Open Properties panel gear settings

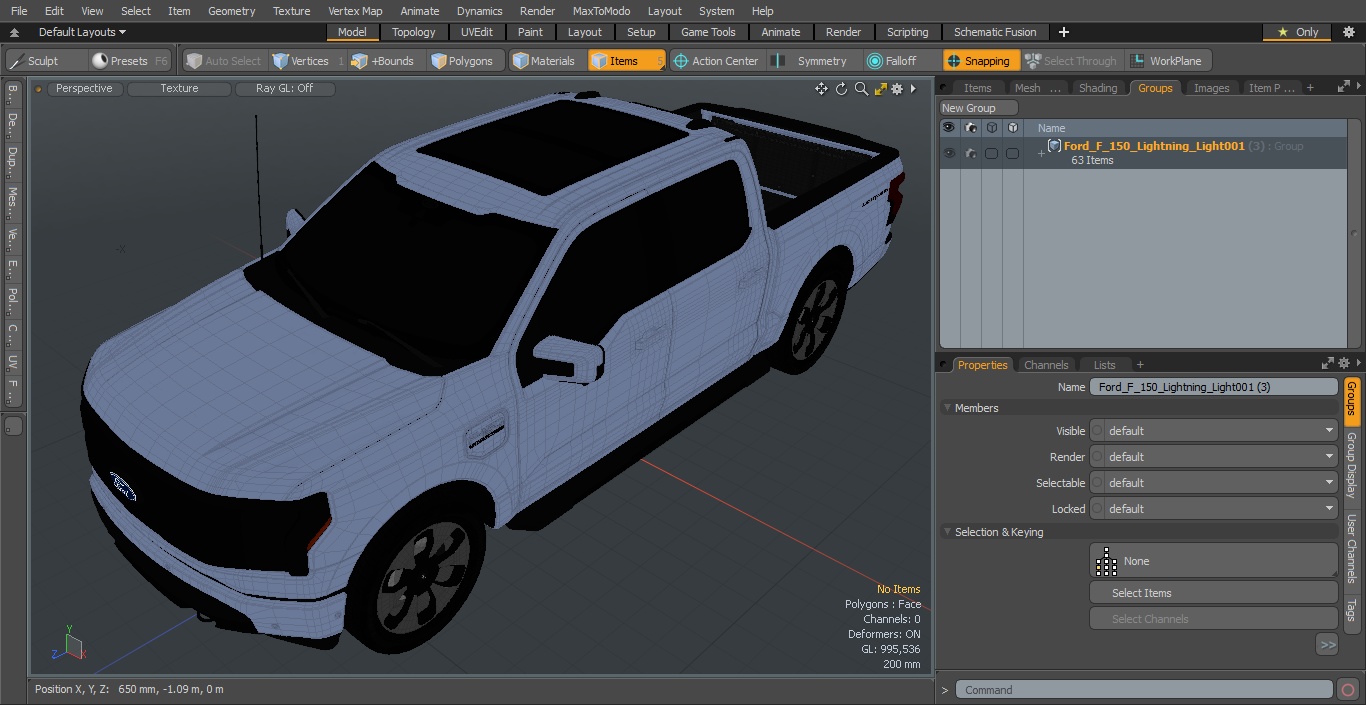point(1344,364)
